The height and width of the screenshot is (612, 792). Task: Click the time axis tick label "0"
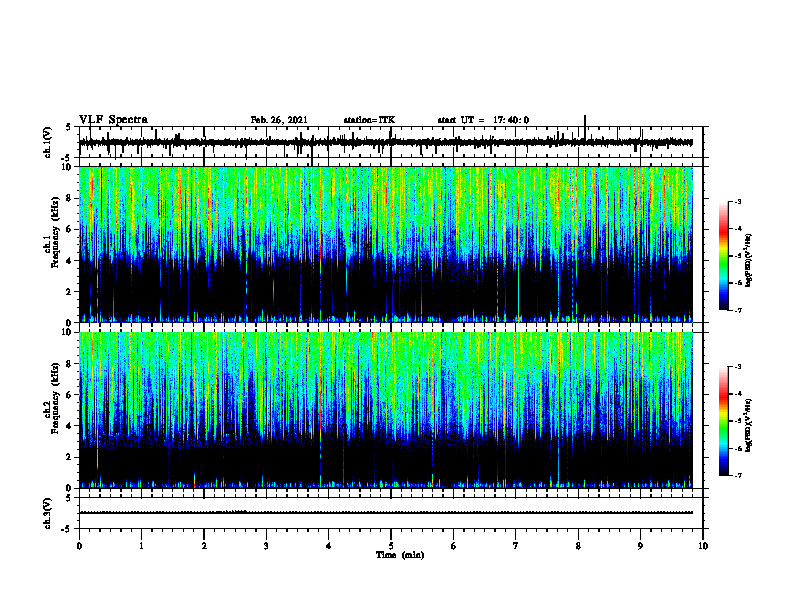79,546
